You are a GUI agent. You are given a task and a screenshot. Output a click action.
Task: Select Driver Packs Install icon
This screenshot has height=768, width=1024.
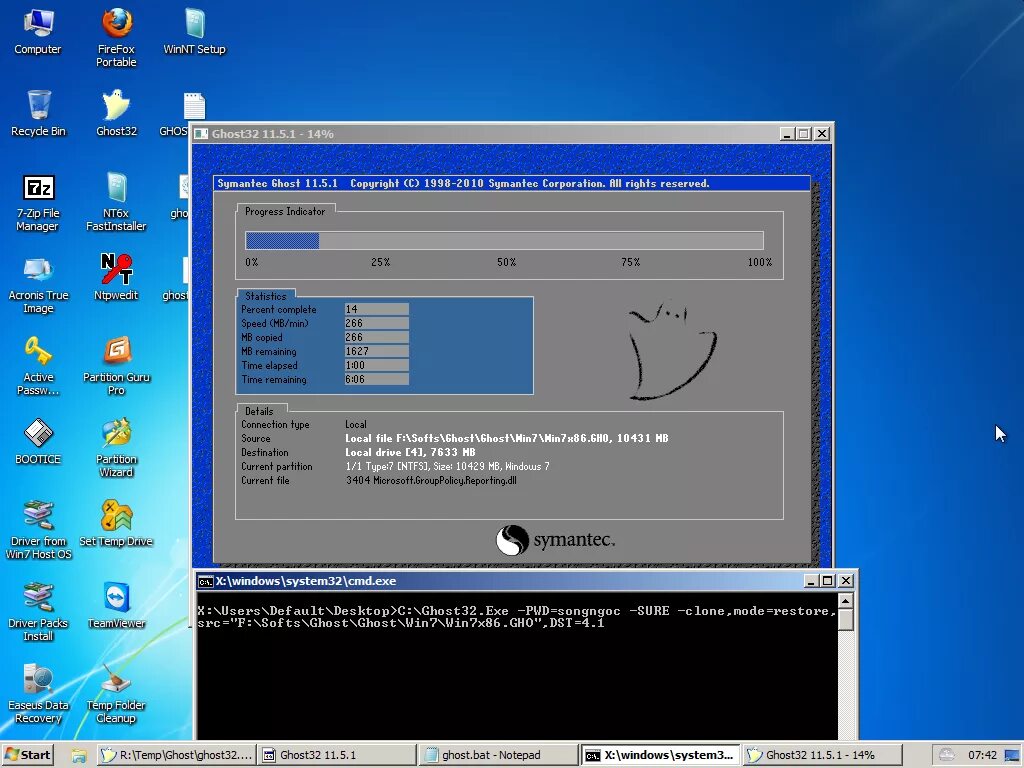point(38,612)
